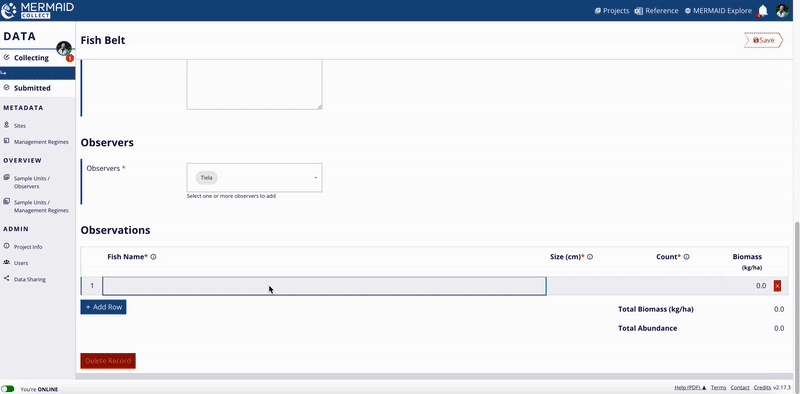Click the Fish Name info icon

pos(153,257)
